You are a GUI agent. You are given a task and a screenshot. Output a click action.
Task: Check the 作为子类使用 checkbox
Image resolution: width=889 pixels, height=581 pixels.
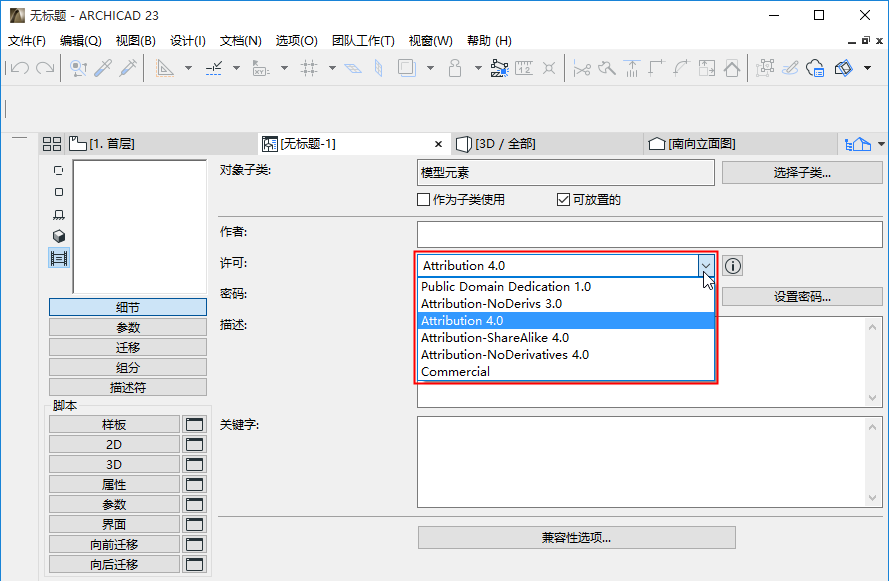click(423, 200)
